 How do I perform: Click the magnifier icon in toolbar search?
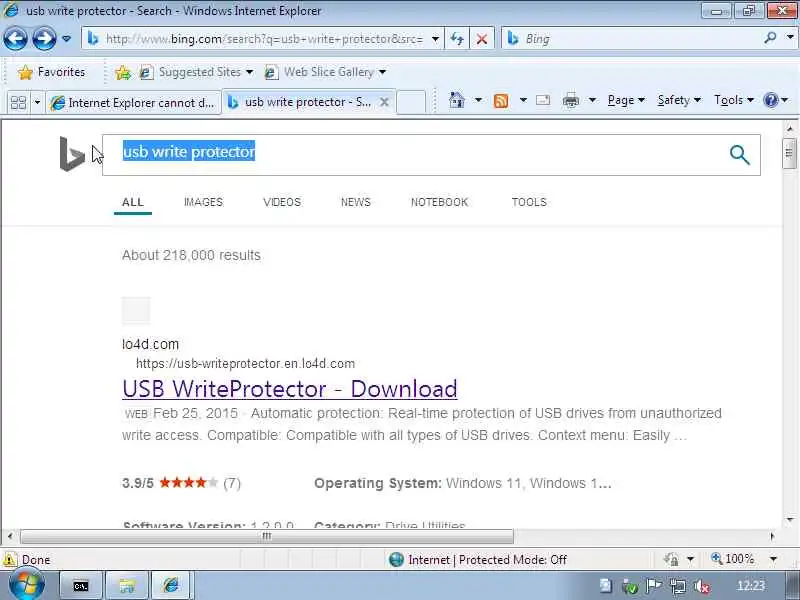[770, 37]
